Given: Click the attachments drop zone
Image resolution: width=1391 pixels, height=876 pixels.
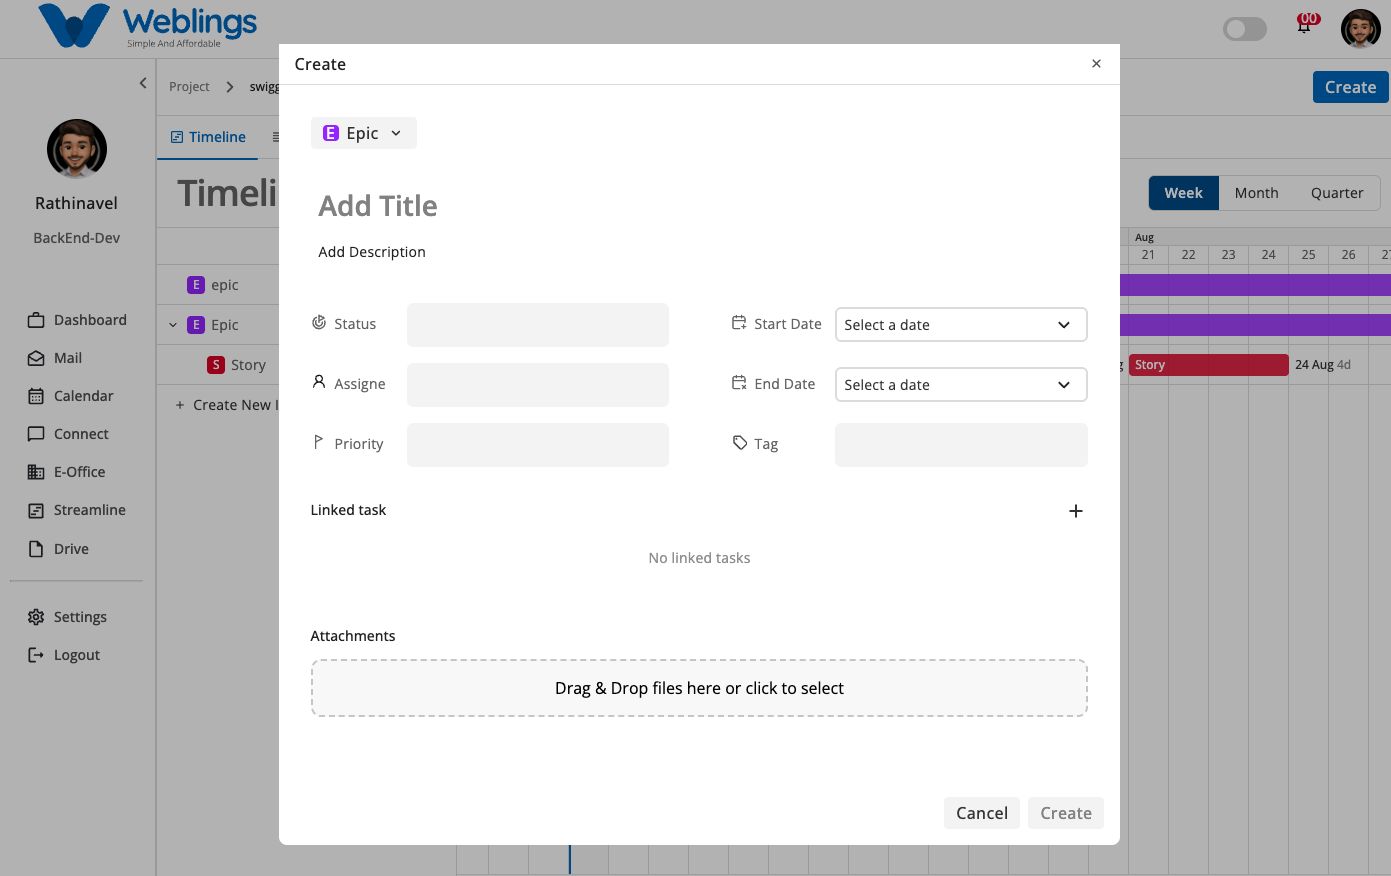Looking at the screenshot, I should (699, 688).
